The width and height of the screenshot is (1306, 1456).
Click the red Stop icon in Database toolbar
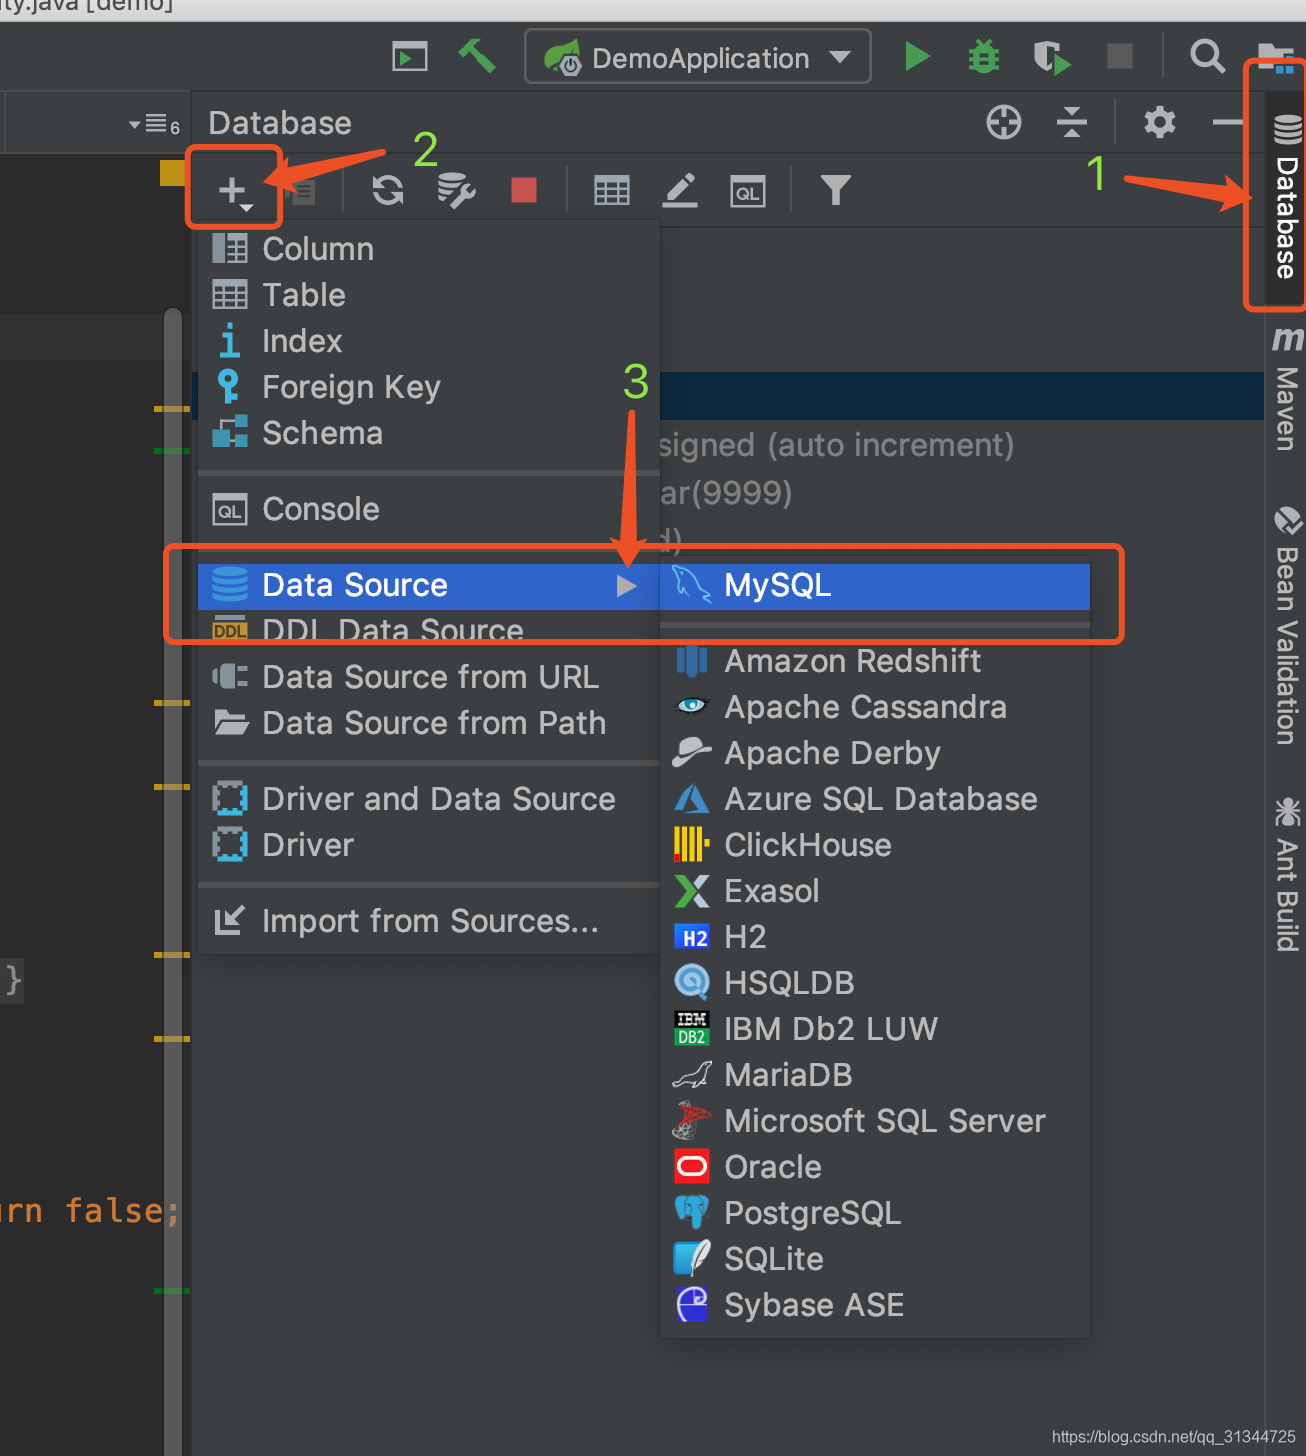coord(524,189)
